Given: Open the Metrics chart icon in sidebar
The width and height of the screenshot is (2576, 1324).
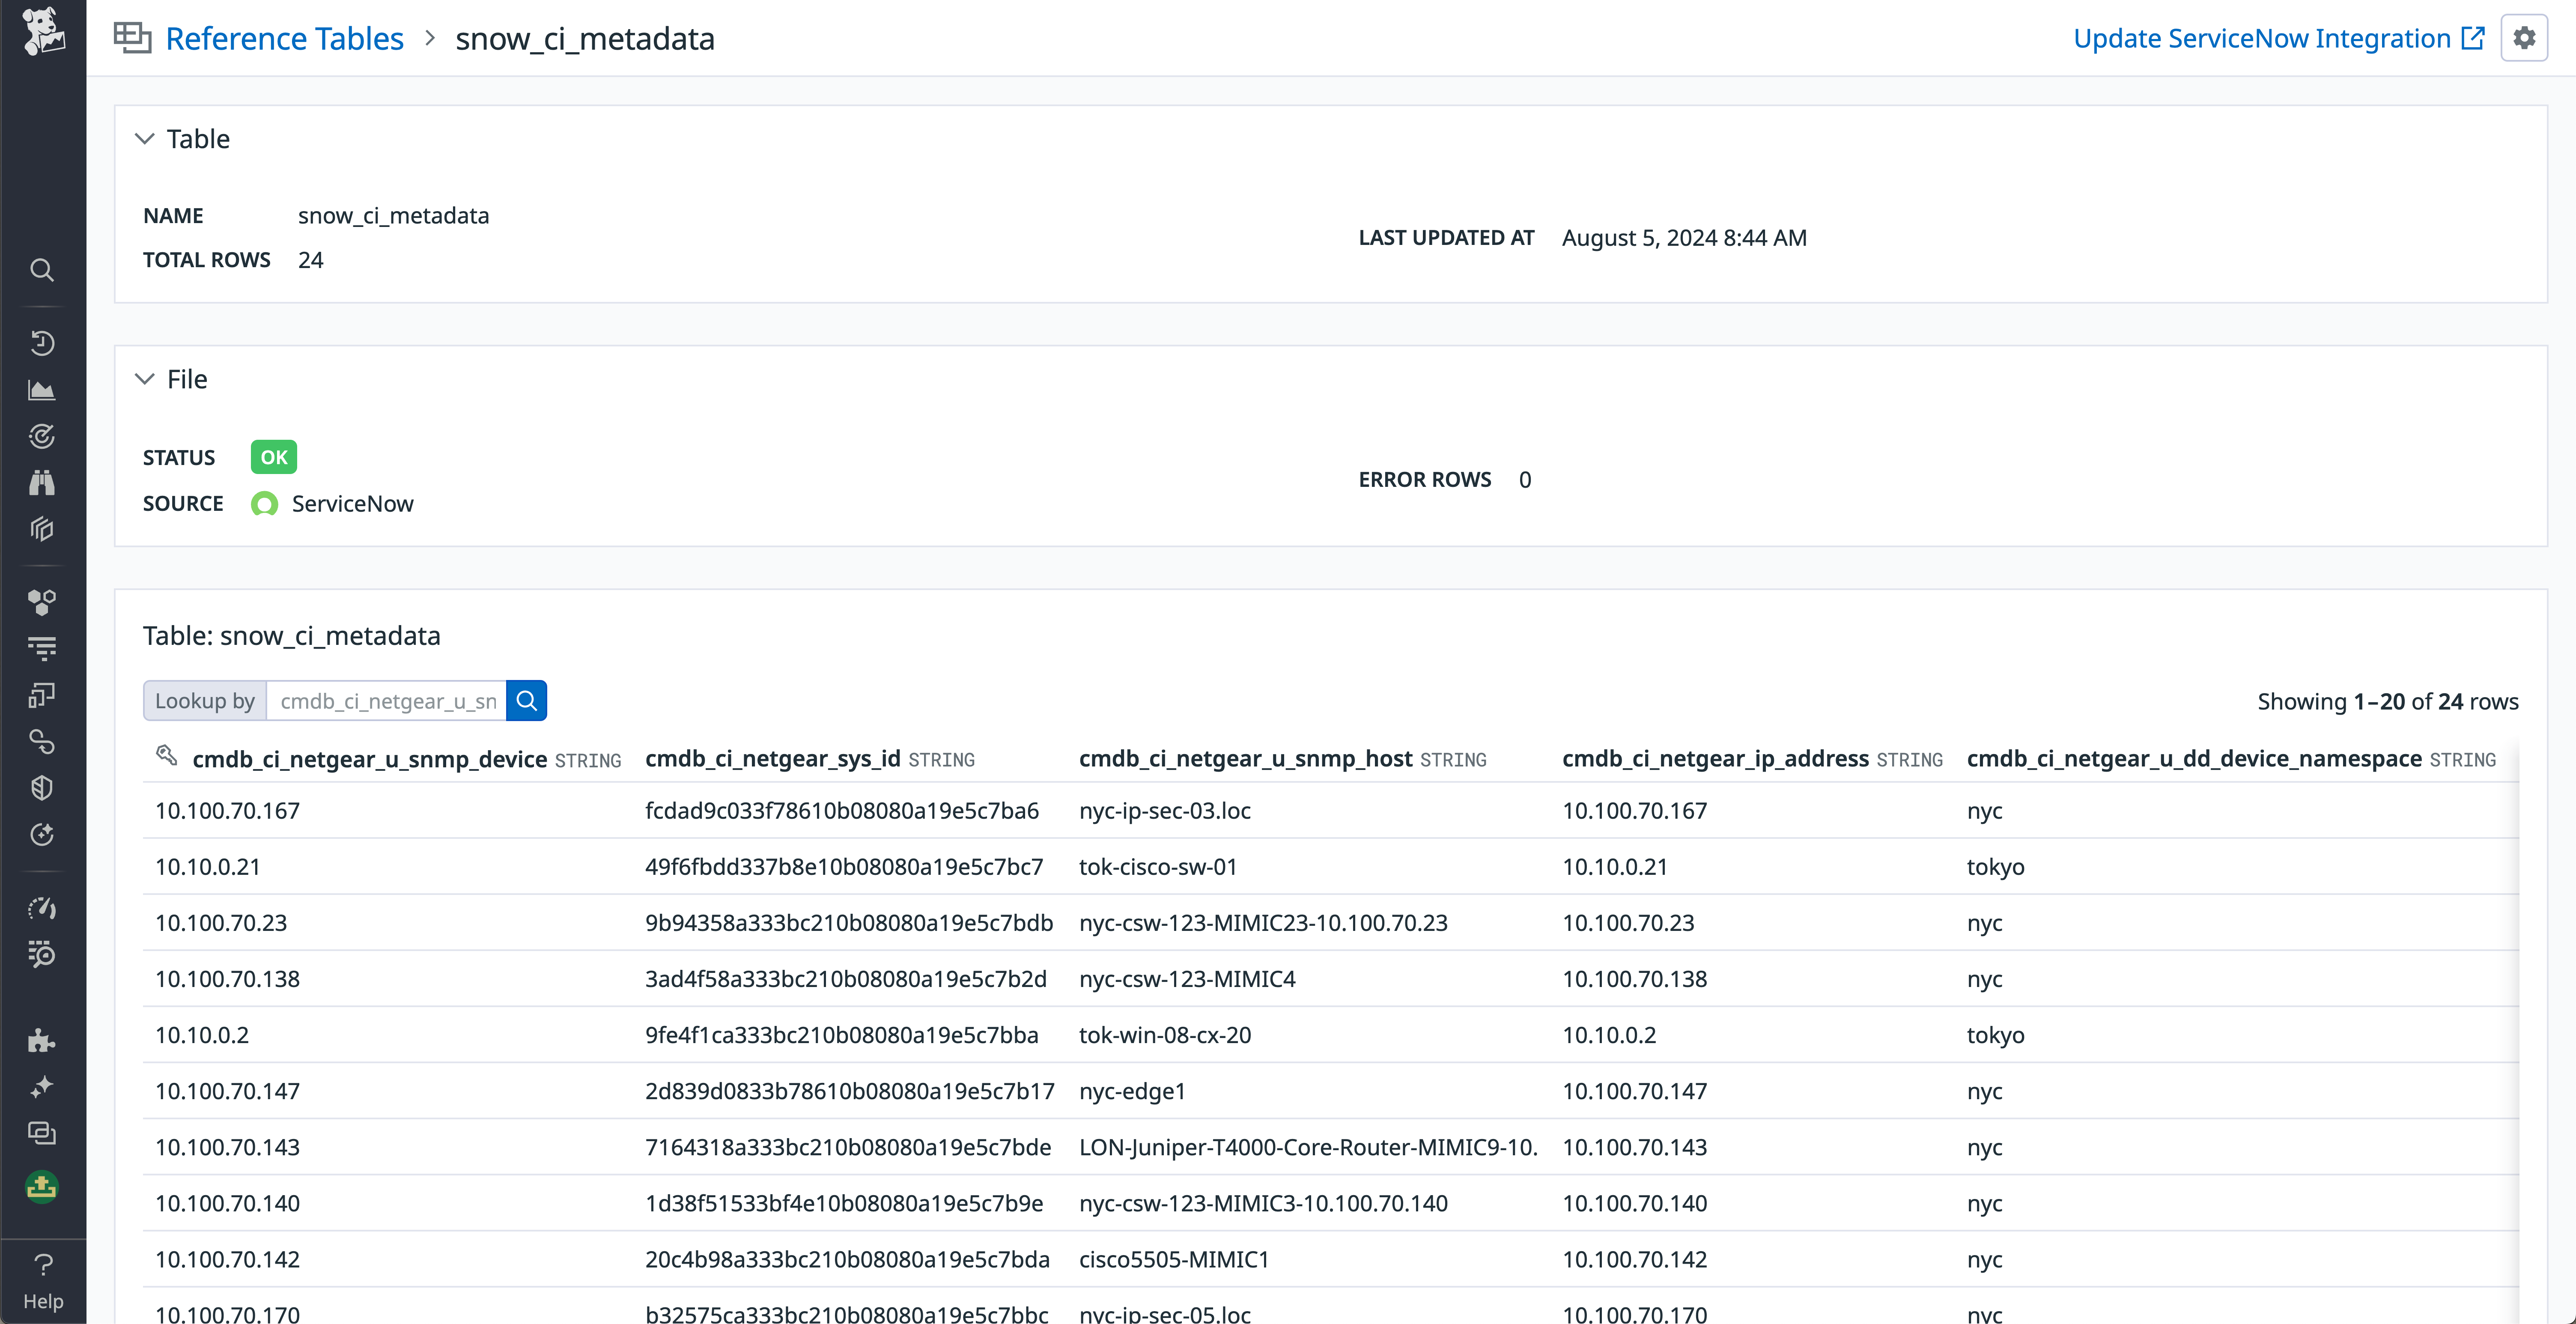Looking at the screenshot, I should [x=42, y=390].
